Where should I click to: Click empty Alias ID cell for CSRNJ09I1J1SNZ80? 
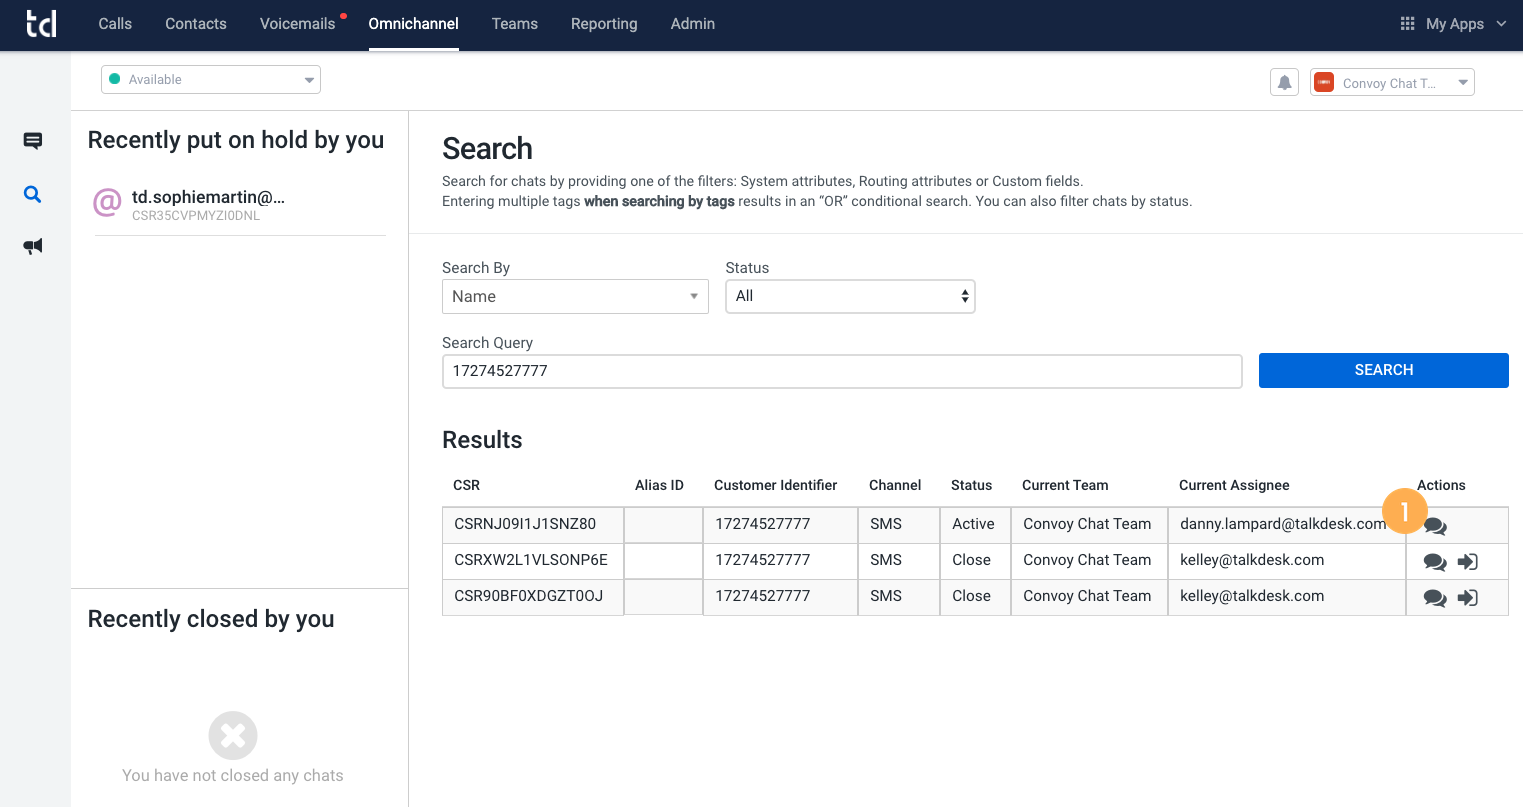[x=664, y=525]
